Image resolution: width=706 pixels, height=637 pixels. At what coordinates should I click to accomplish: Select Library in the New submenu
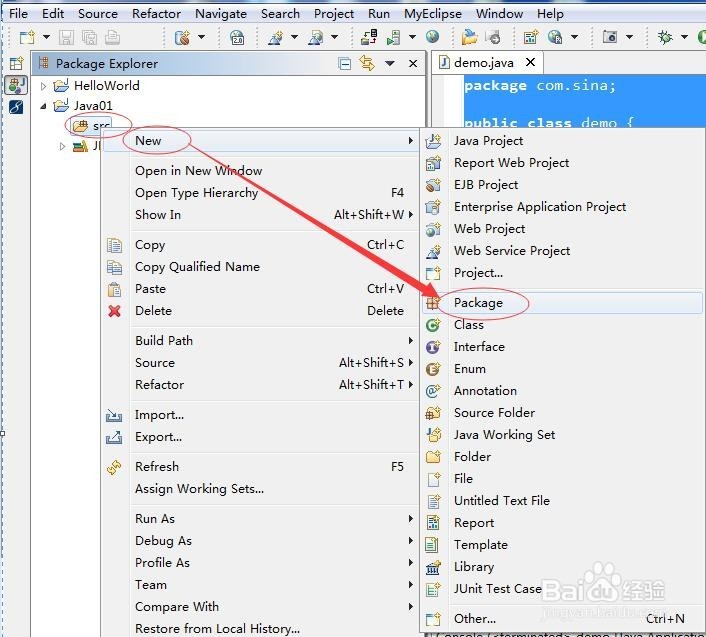point(563,567)
